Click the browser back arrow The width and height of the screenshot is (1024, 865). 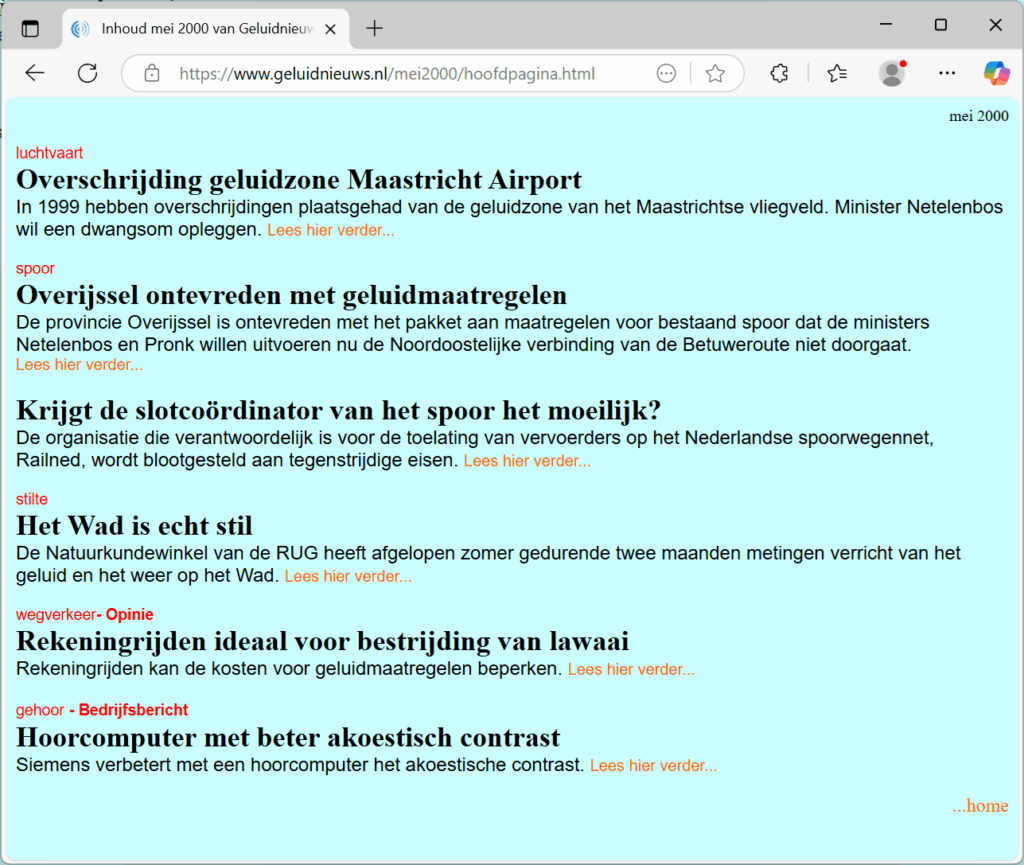point(35,73)
